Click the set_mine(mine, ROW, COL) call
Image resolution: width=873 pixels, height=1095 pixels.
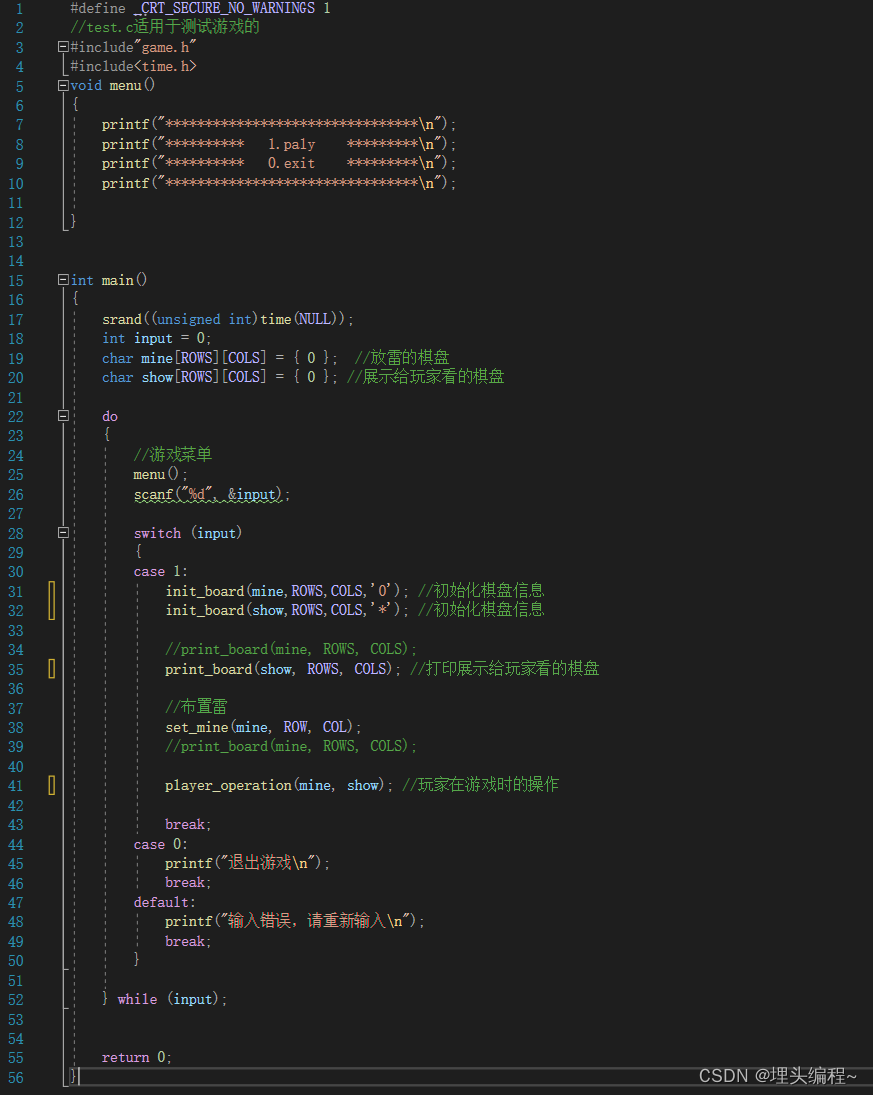coord(263,727)
